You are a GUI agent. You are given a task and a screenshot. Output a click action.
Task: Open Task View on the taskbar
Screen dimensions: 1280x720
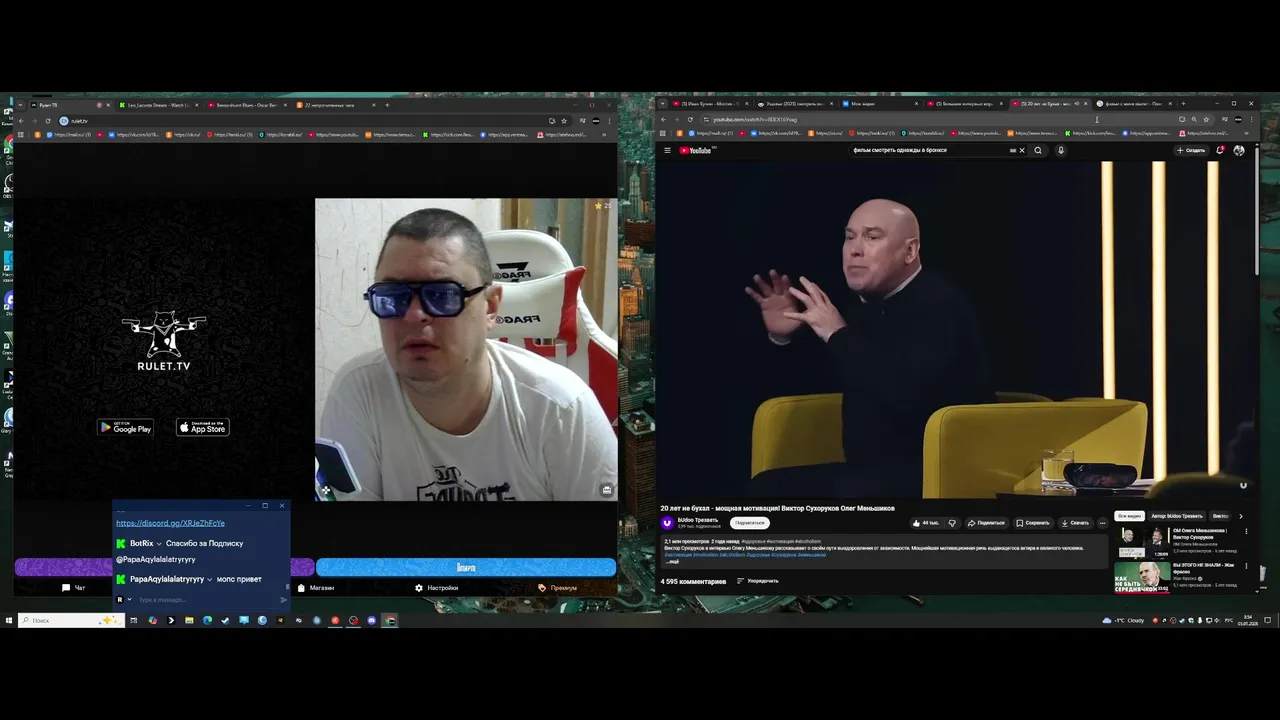click(x=133, y=620)
